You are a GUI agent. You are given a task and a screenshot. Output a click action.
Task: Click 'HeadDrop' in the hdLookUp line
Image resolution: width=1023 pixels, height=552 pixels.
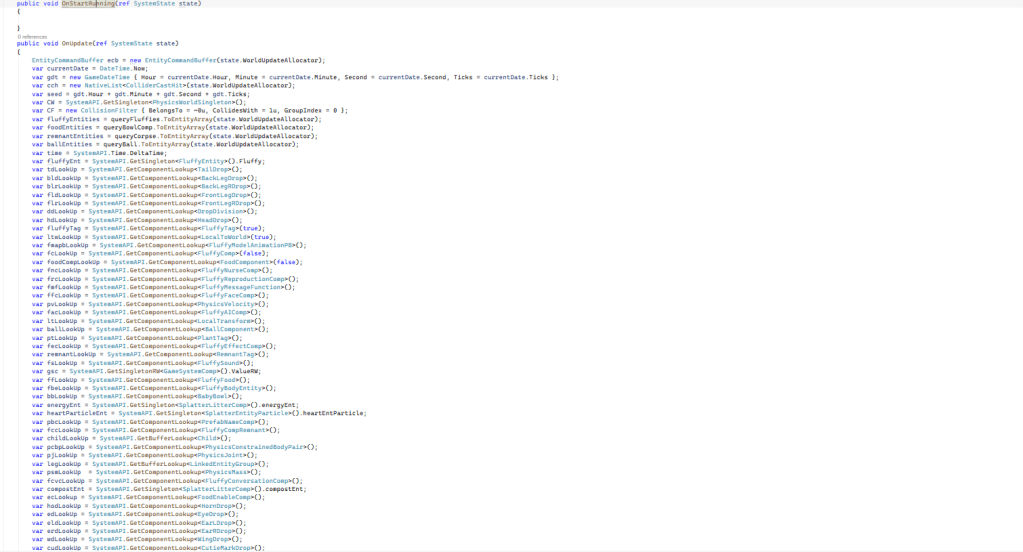tap(213, 220)
